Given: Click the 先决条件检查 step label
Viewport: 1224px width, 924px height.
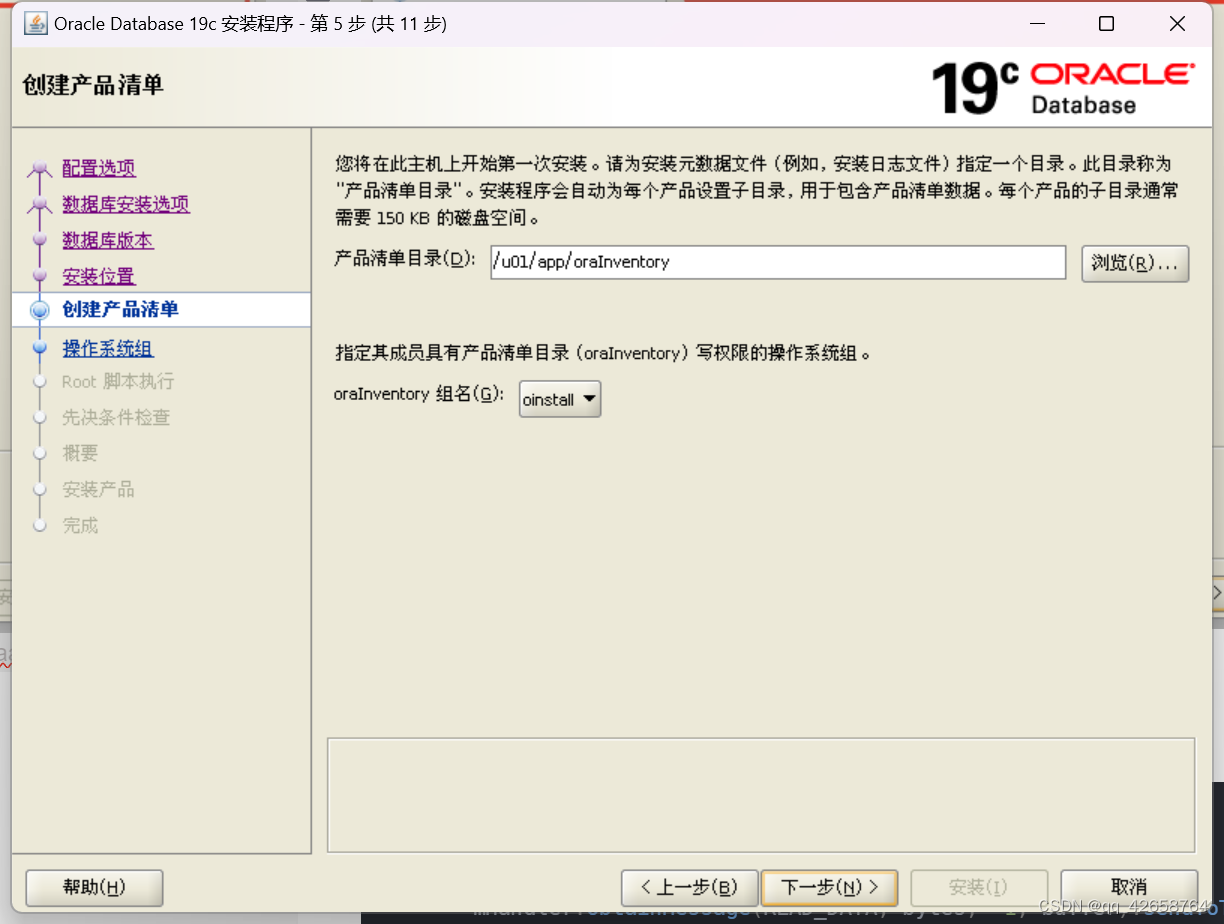Looking at the screenshot, I should click(x=116, y=417).
